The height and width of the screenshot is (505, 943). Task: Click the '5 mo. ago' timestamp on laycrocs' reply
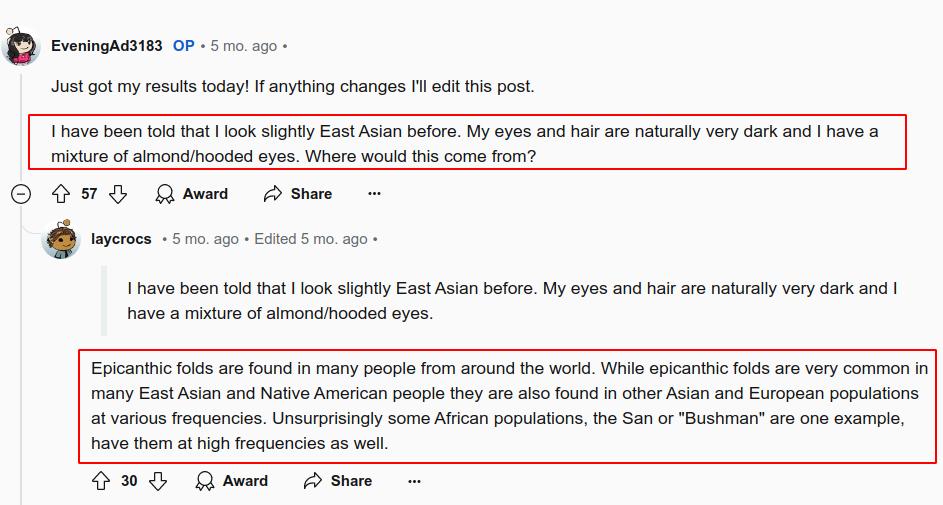click(205, 239)
